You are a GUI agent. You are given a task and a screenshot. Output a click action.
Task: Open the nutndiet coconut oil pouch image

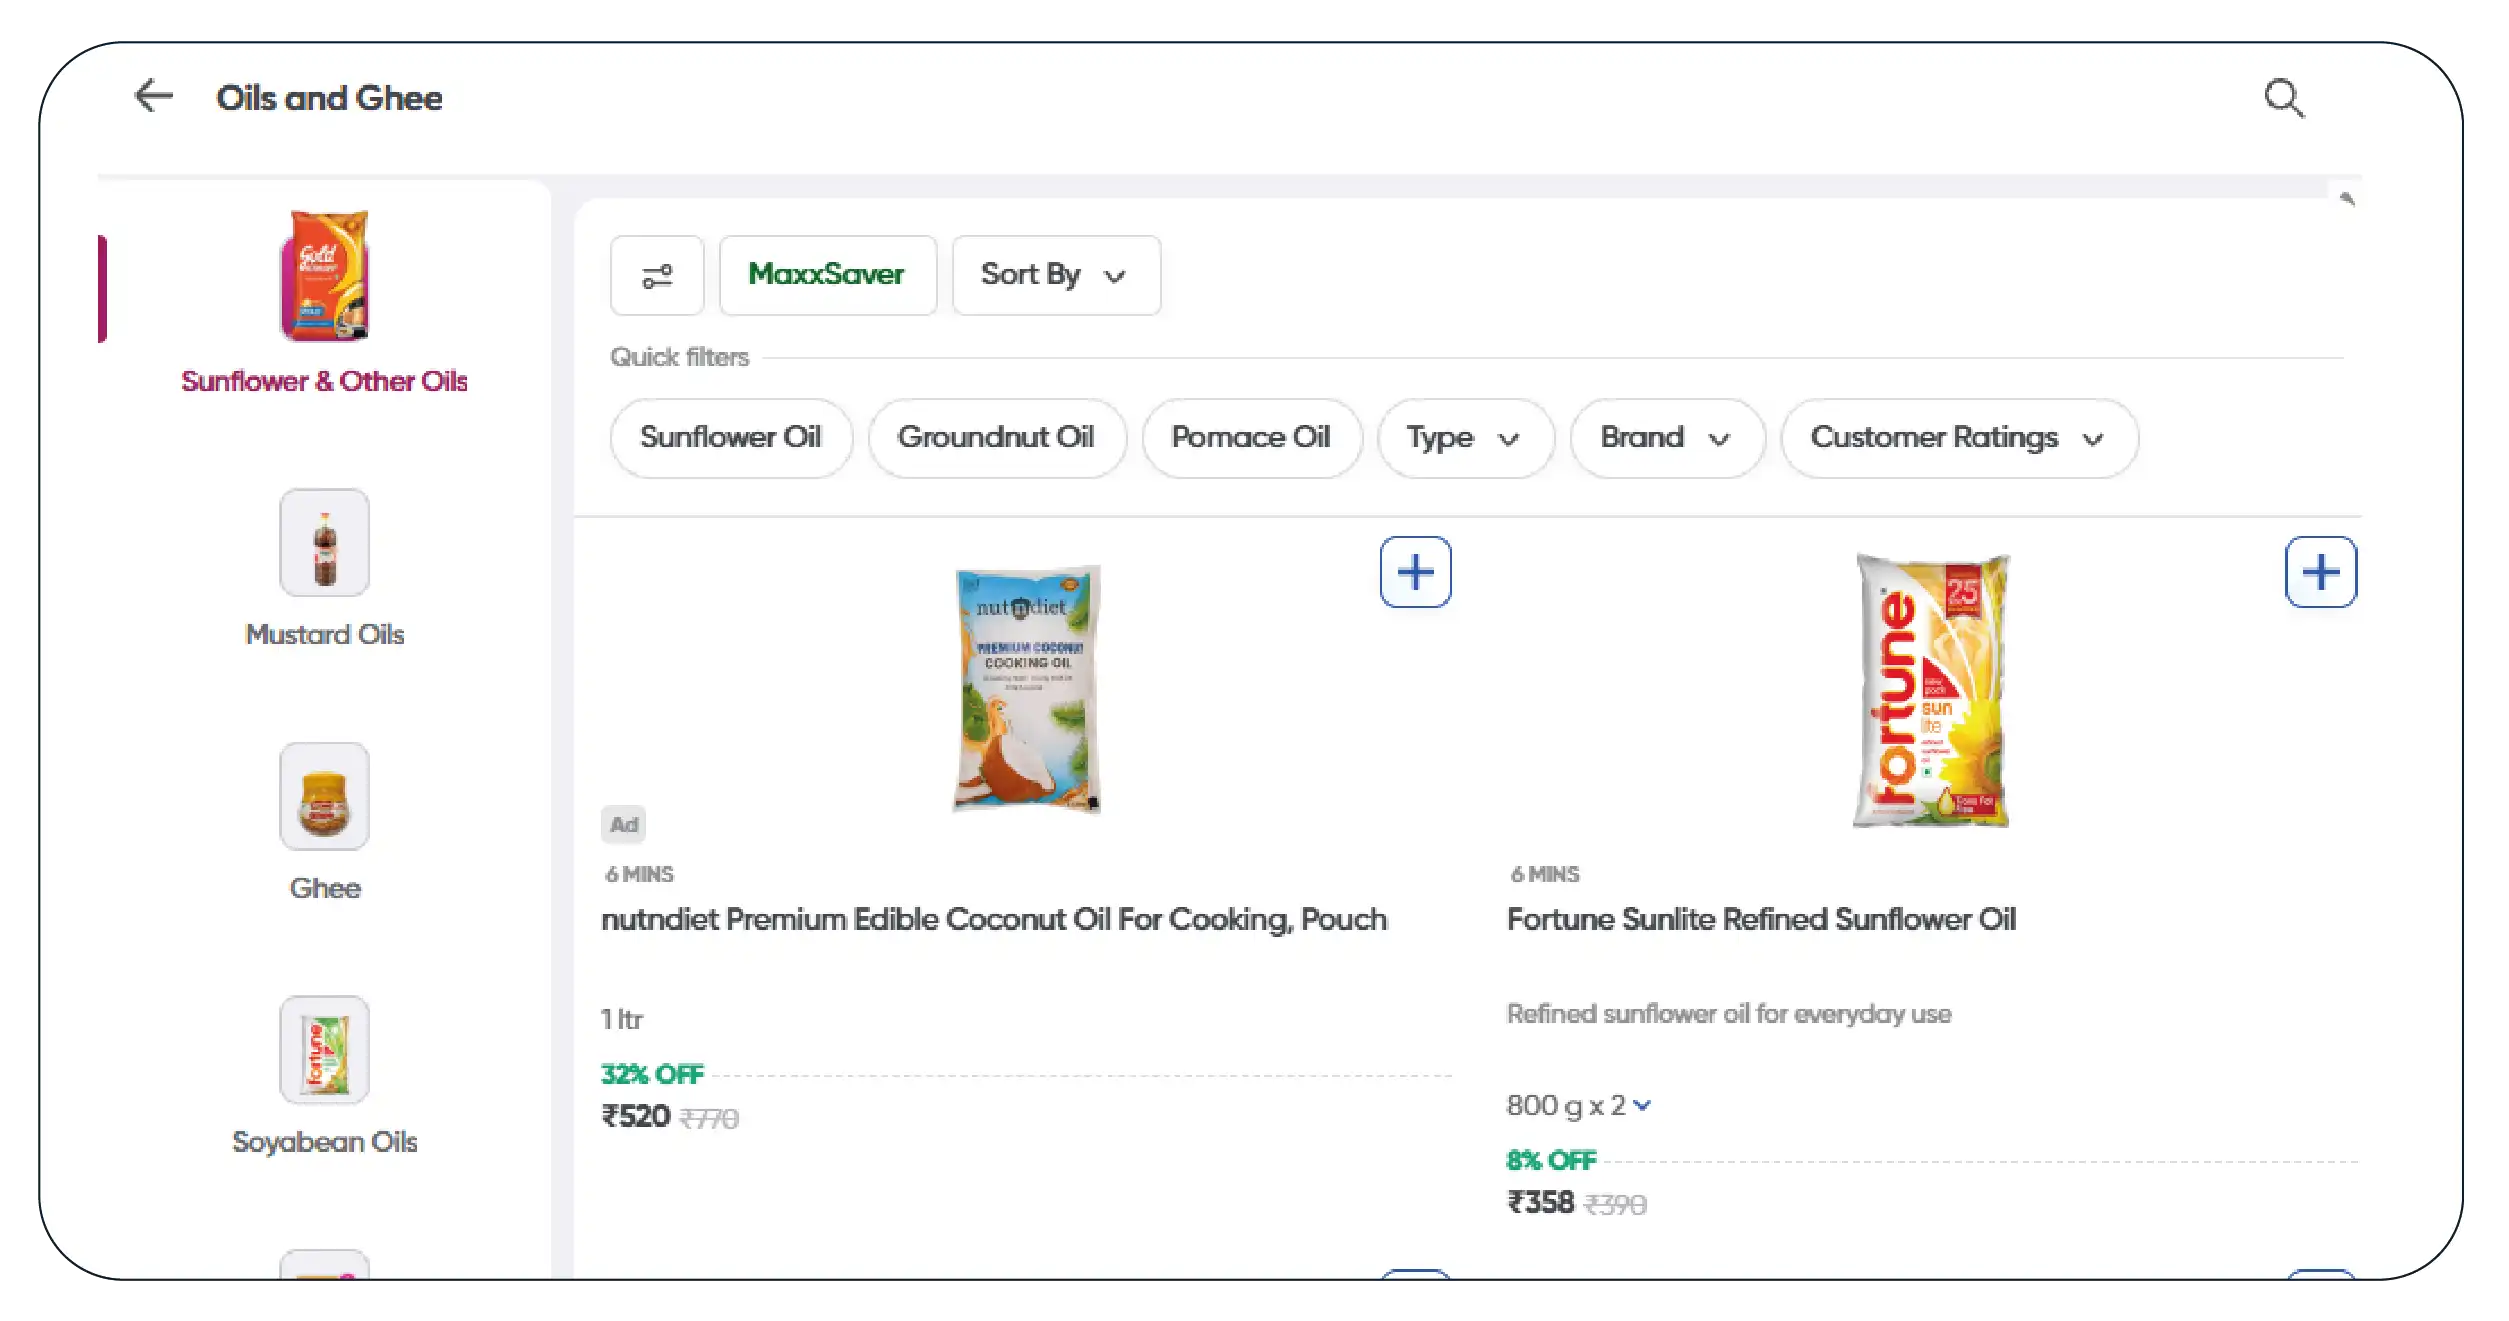[1027, 689]
